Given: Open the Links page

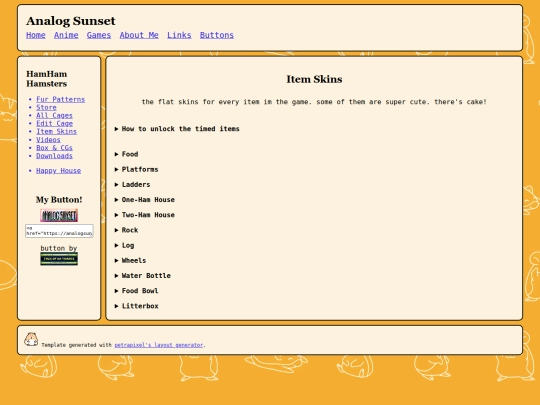Looking at the screenshot, I should [x=179, y=35].
